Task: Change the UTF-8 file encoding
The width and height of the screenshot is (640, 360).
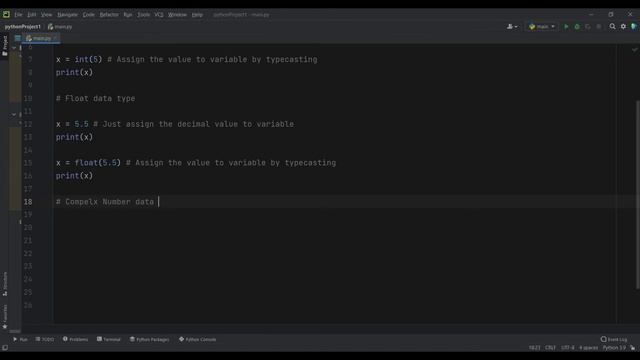Action: pyautogui.click(x=567, y=348)
